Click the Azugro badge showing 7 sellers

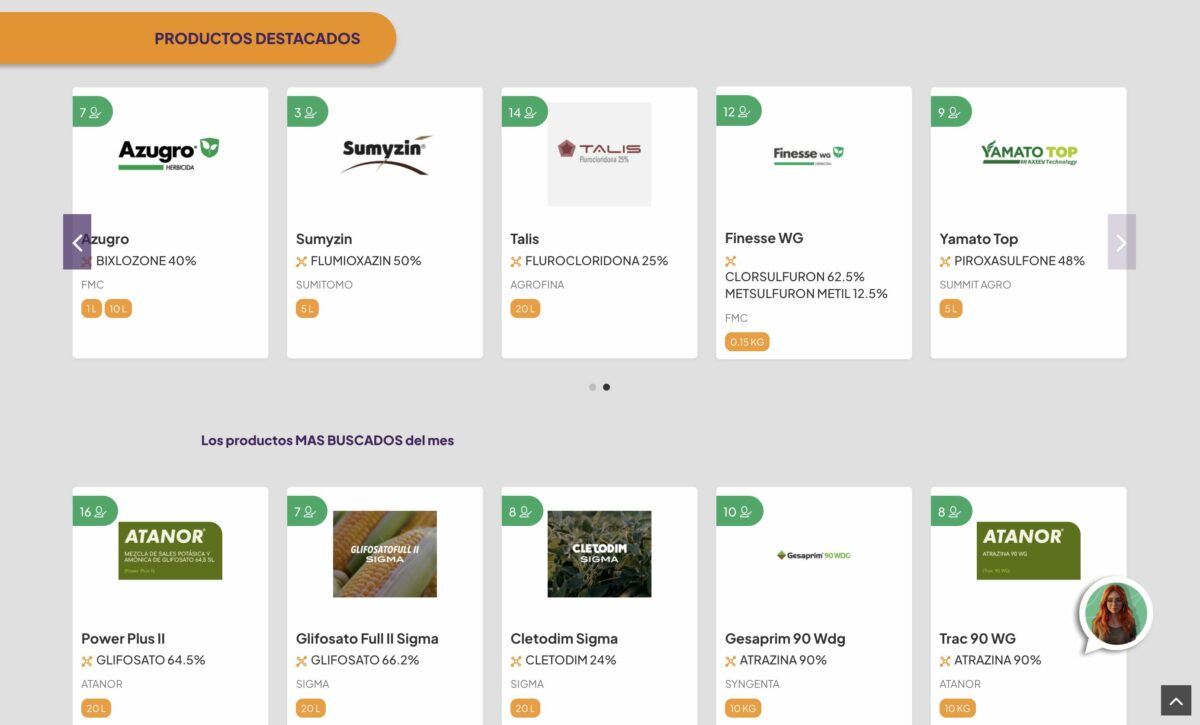click(91, 112)
